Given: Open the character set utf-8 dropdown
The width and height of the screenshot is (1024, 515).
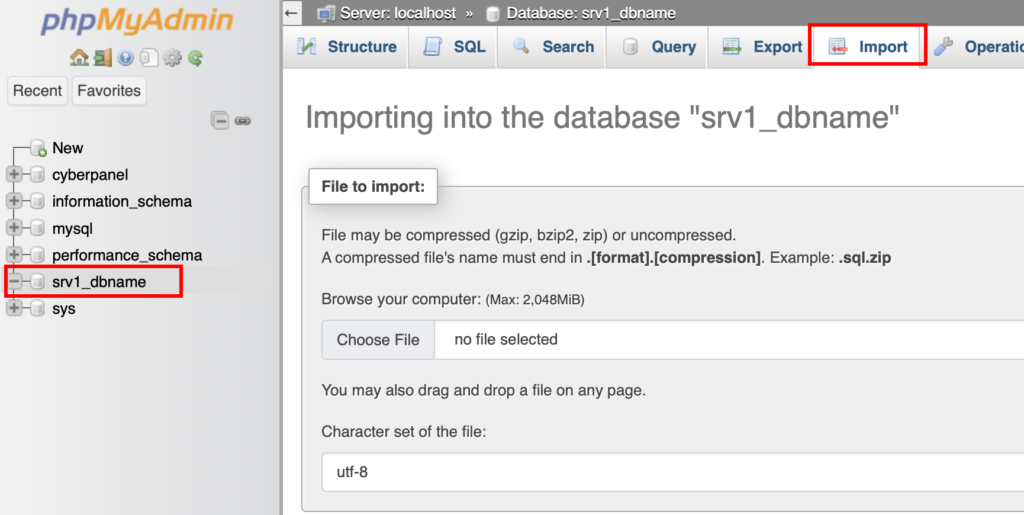Looking at the screenshot, I should click(x=673, y=472).
